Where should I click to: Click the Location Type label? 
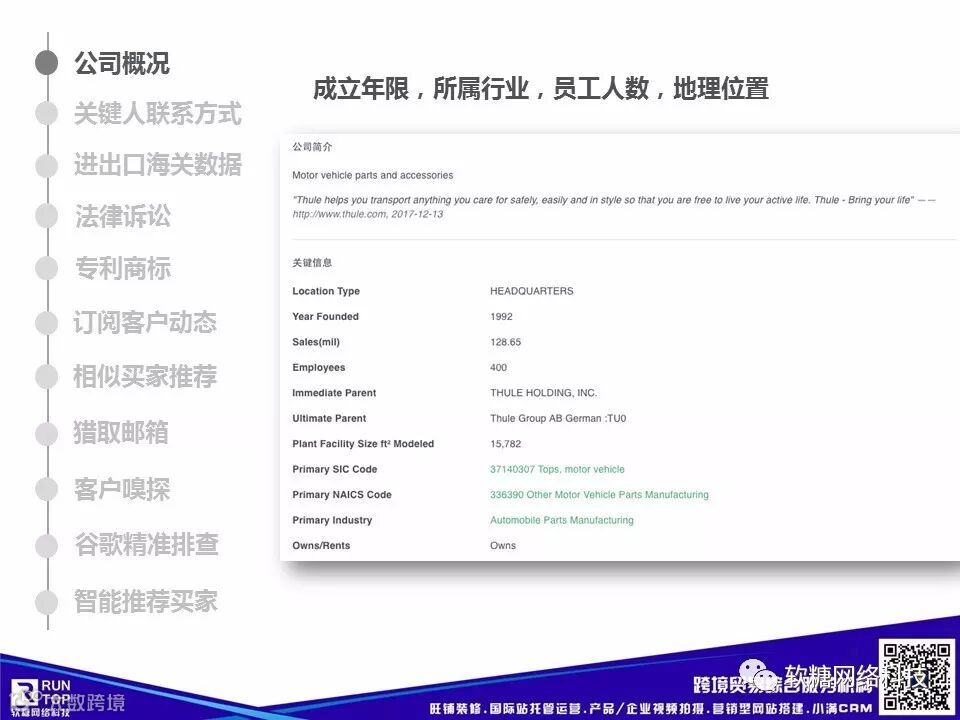click(326, 291)
